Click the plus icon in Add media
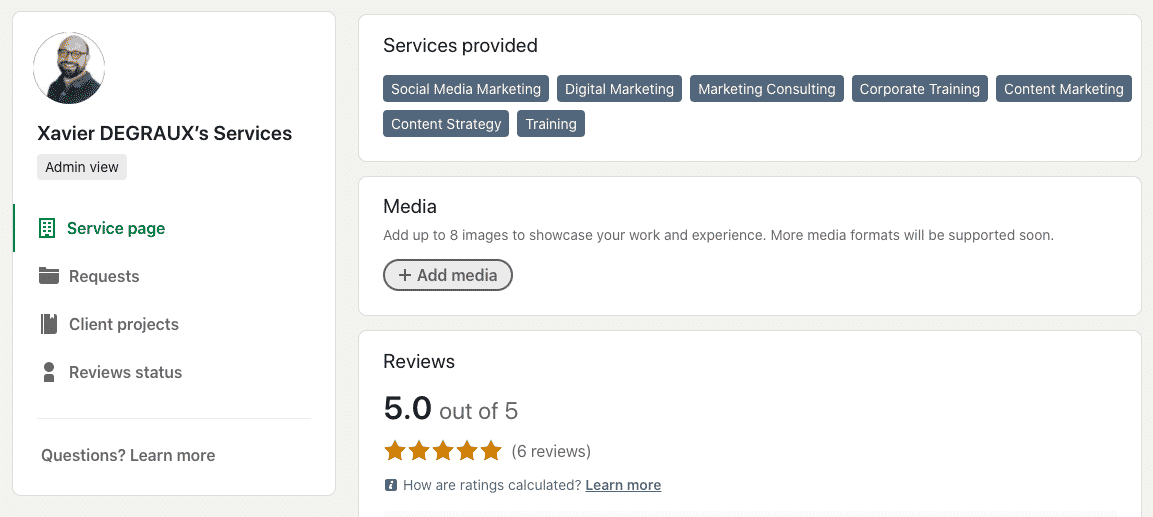Viewport: 1153px width, 517px height. pyautogui.click(x=405, y=275)
